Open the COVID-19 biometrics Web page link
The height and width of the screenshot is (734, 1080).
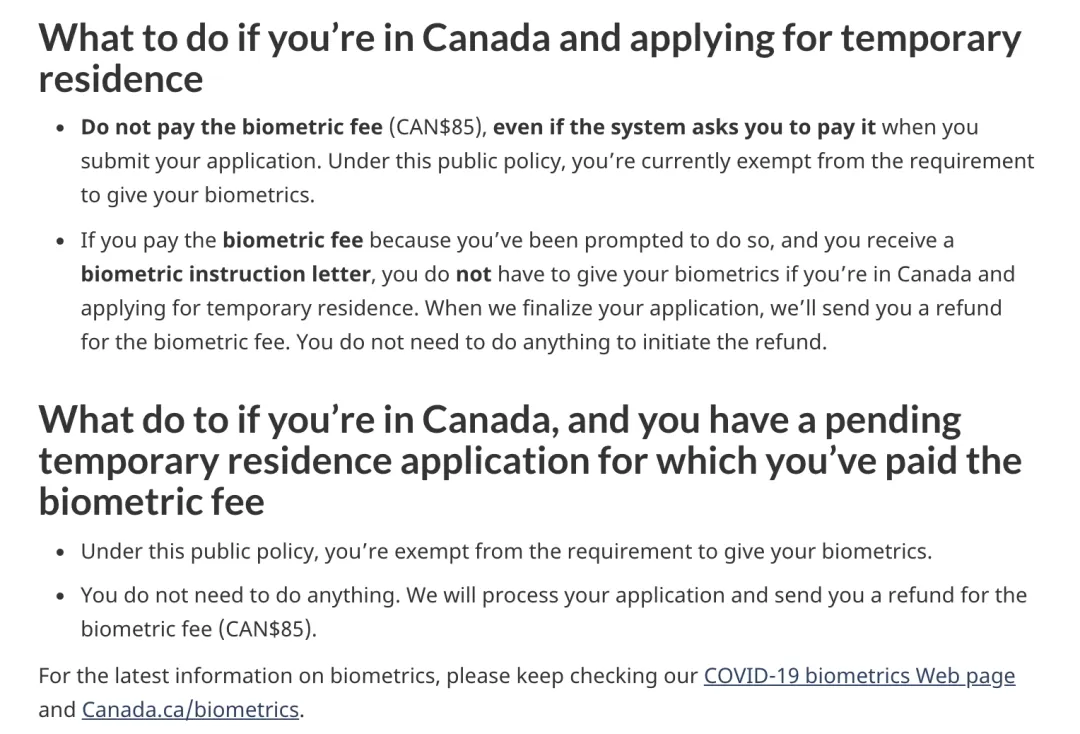pos(859,675)
